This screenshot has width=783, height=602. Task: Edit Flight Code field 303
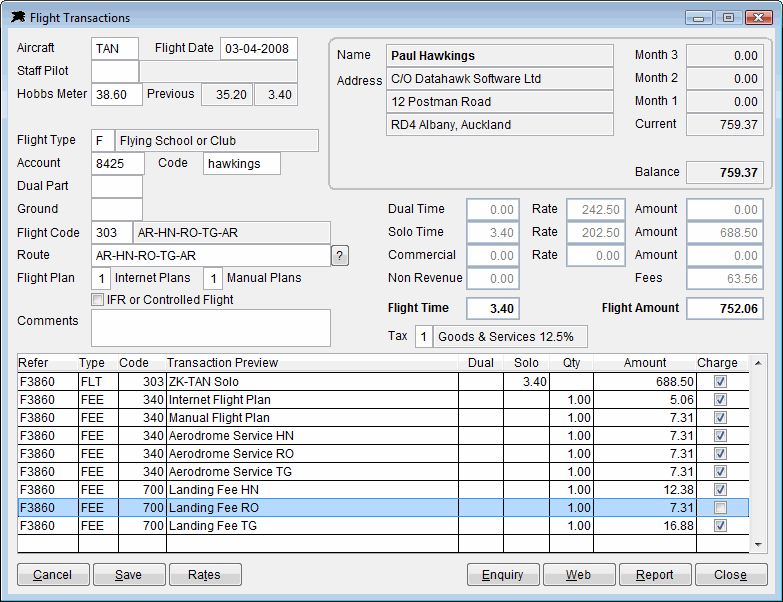[112, 233]
